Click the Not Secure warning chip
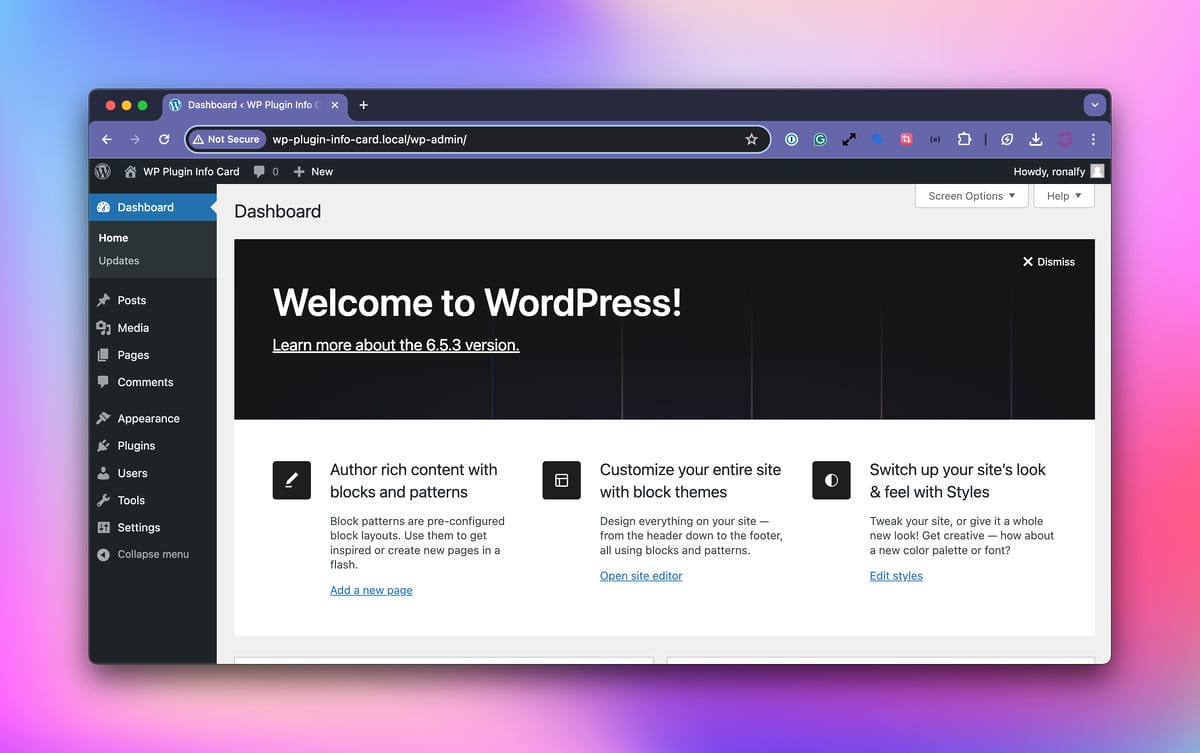1200x753 pixels. click(x=227, y=139)
